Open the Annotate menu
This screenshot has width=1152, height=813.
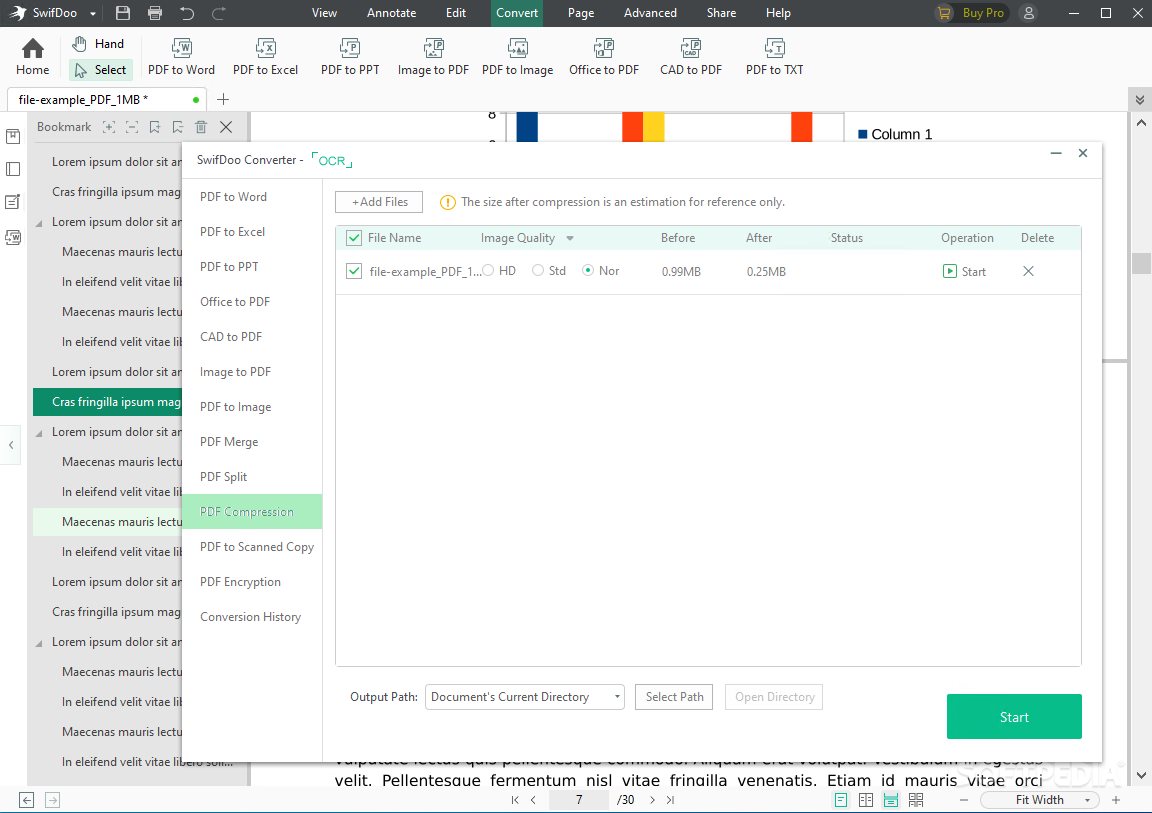(392, 13)
